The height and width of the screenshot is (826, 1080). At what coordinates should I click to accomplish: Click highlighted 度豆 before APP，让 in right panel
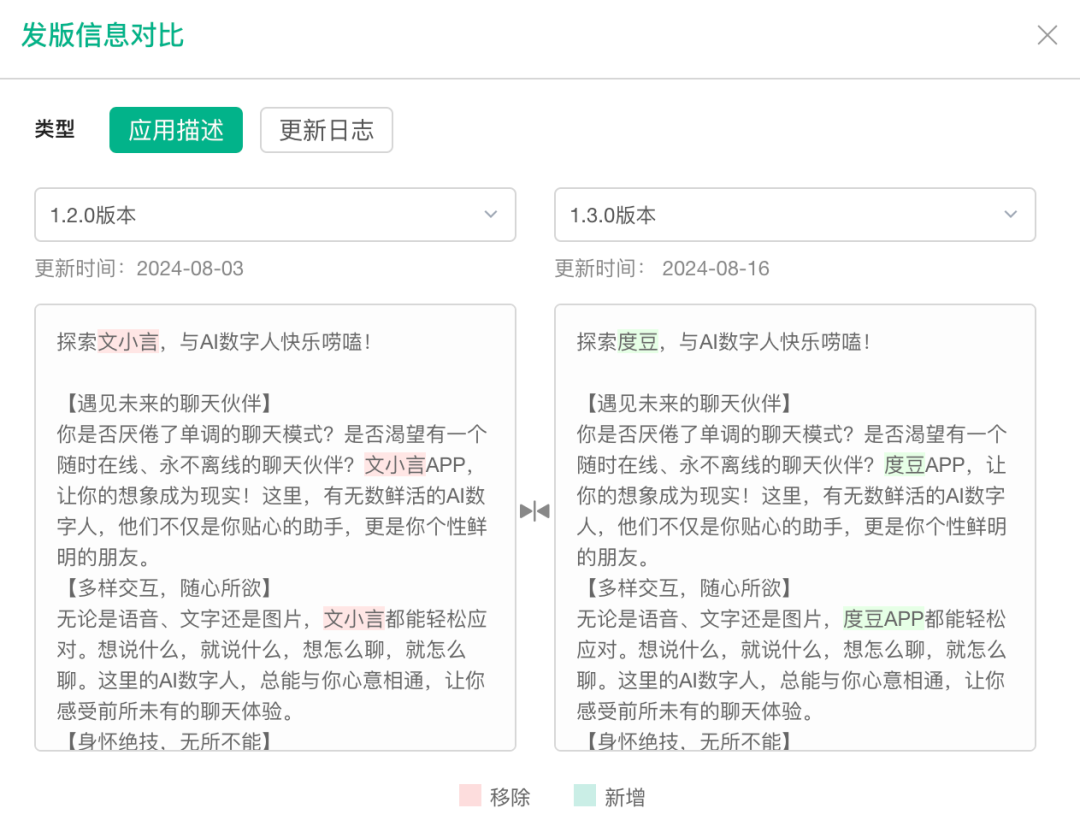tap(904, 464)
